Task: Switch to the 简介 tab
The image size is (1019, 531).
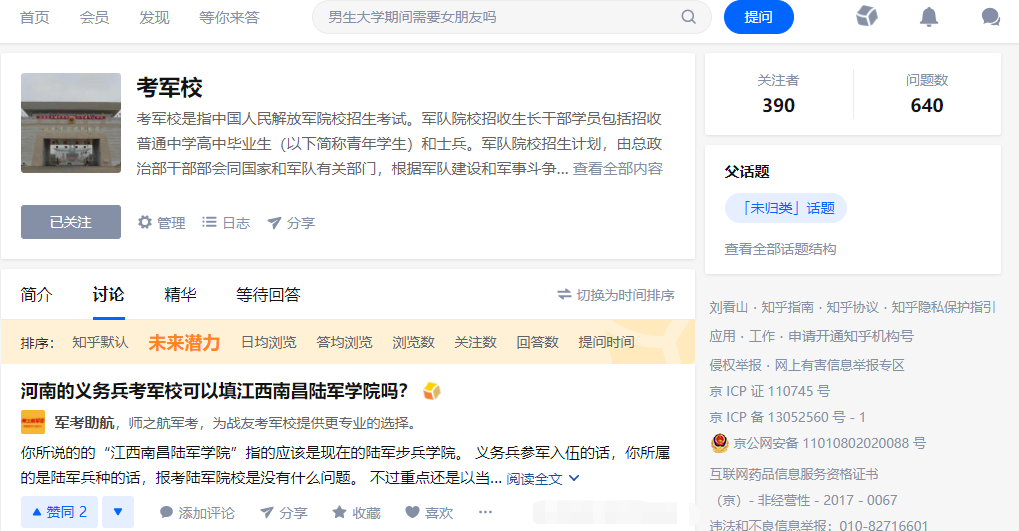Action: point(36,295)
